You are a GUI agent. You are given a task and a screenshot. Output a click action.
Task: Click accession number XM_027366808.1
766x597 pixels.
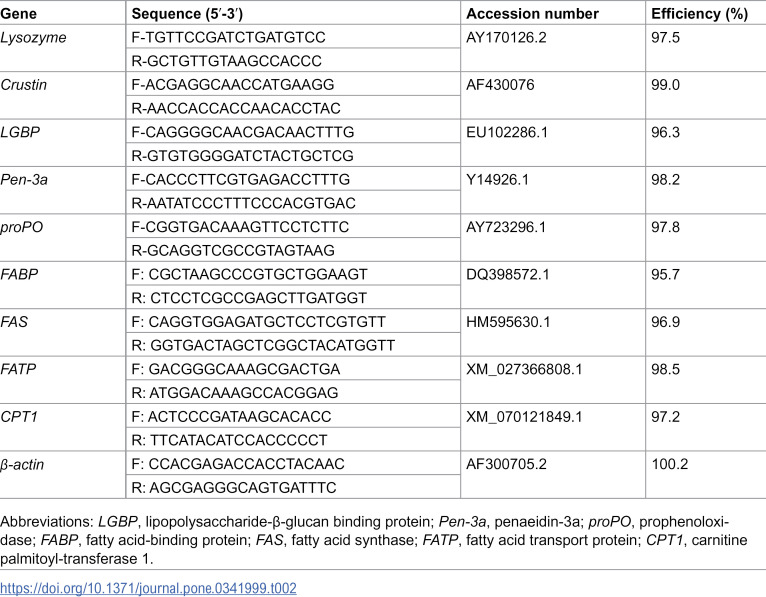pyautogui.click(x=524, y=369)
